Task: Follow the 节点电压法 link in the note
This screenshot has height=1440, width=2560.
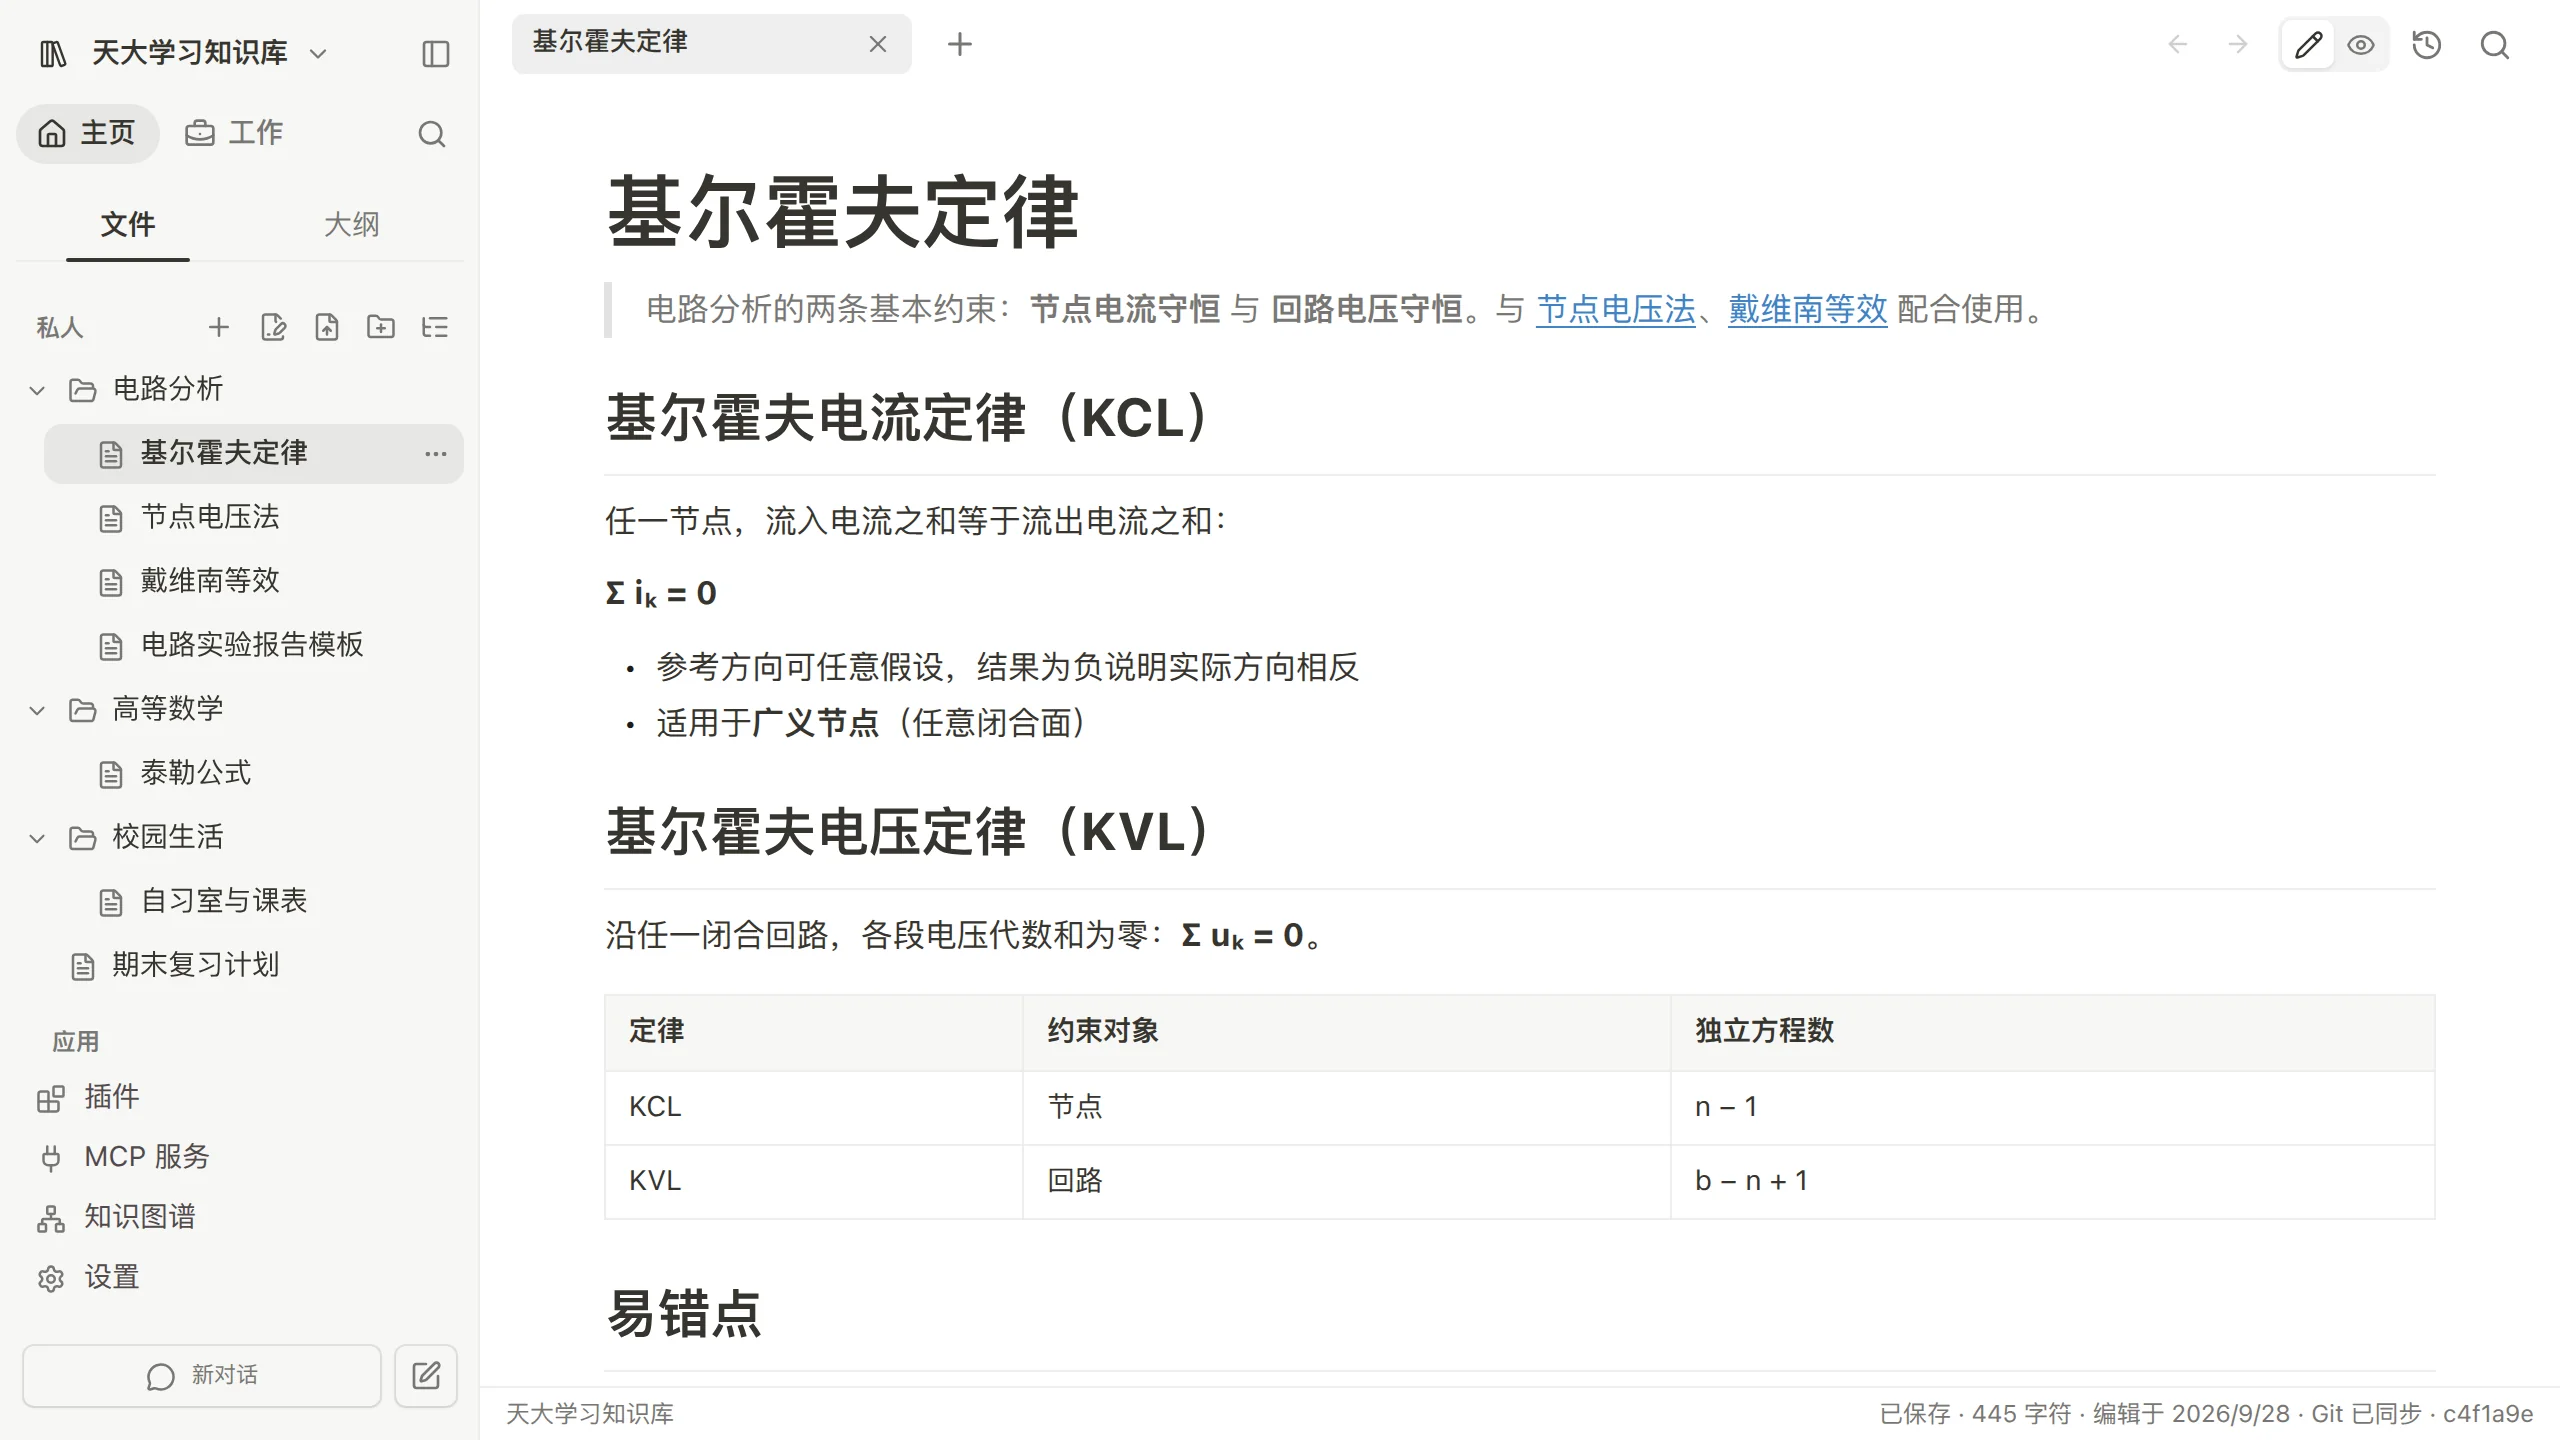Action: coord(1616,309)
